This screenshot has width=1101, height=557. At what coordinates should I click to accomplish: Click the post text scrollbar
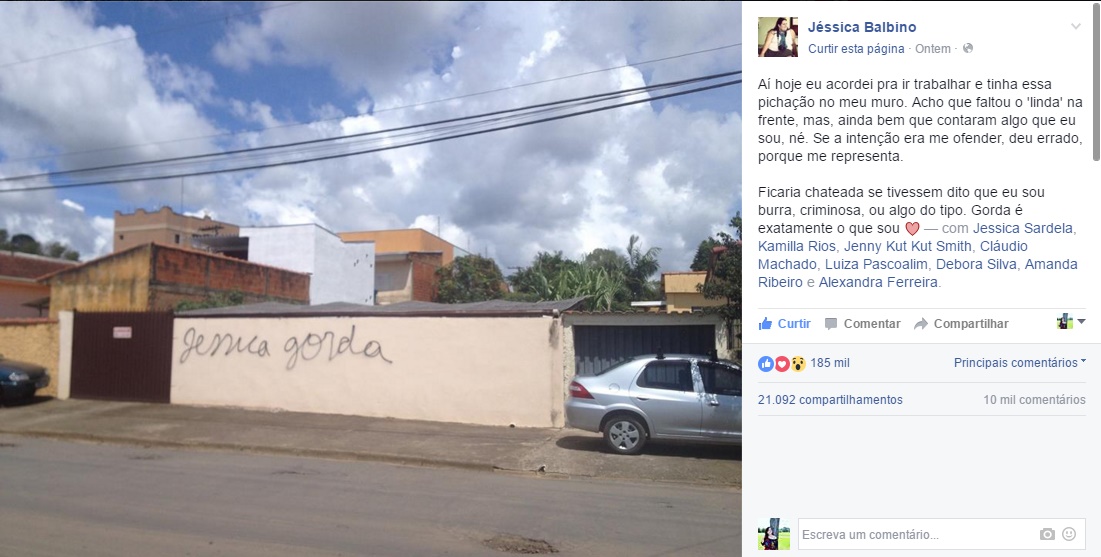pyautogui.click(x=1096, y=81)
